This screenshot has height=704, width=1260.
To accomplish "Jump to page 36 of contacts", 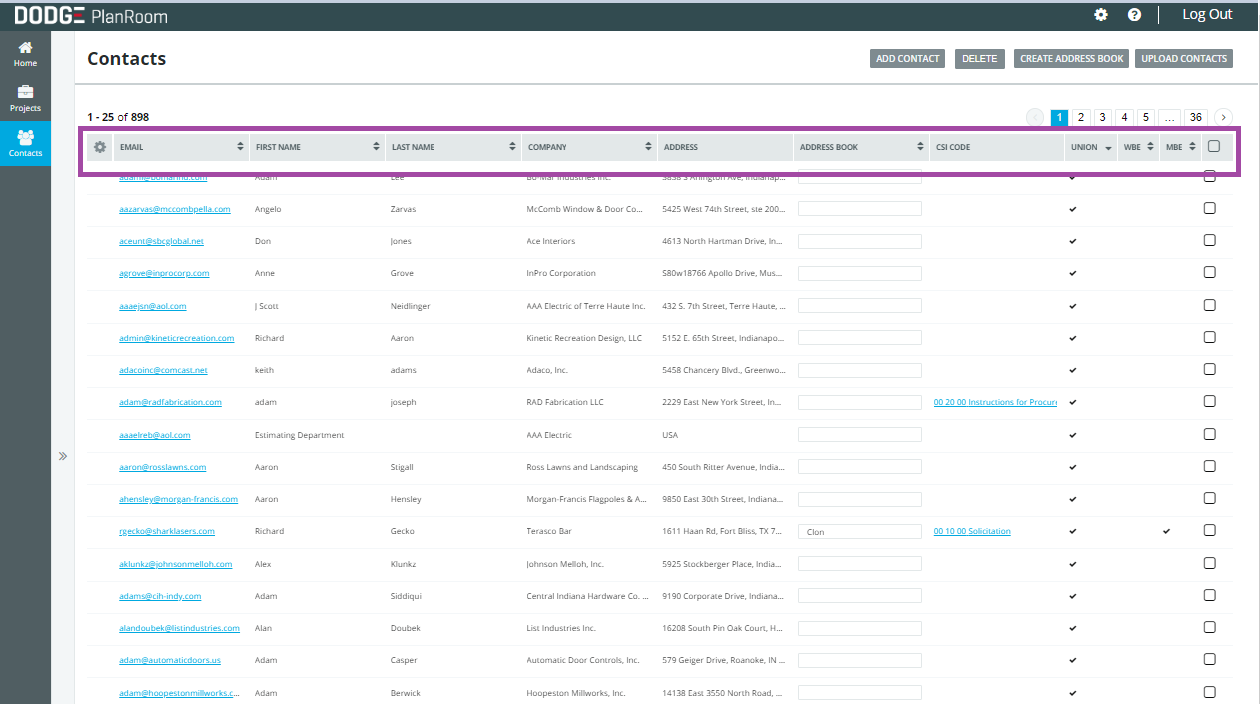I will pos(1196,117).
